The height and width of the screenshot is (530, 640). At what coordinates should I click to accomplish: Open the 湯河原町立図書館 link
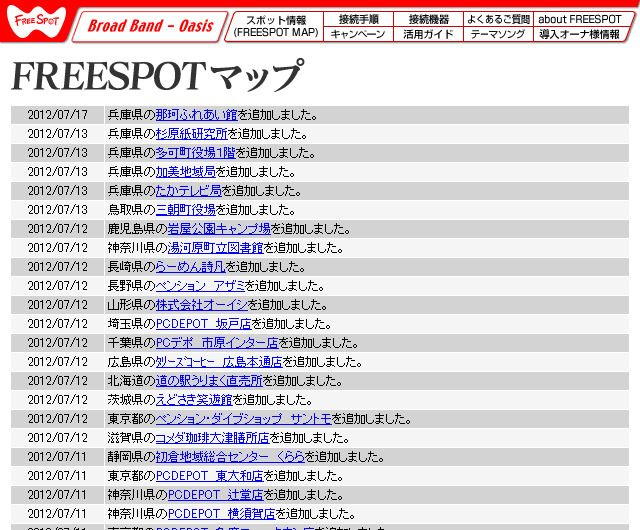click(x=216, y=247)
